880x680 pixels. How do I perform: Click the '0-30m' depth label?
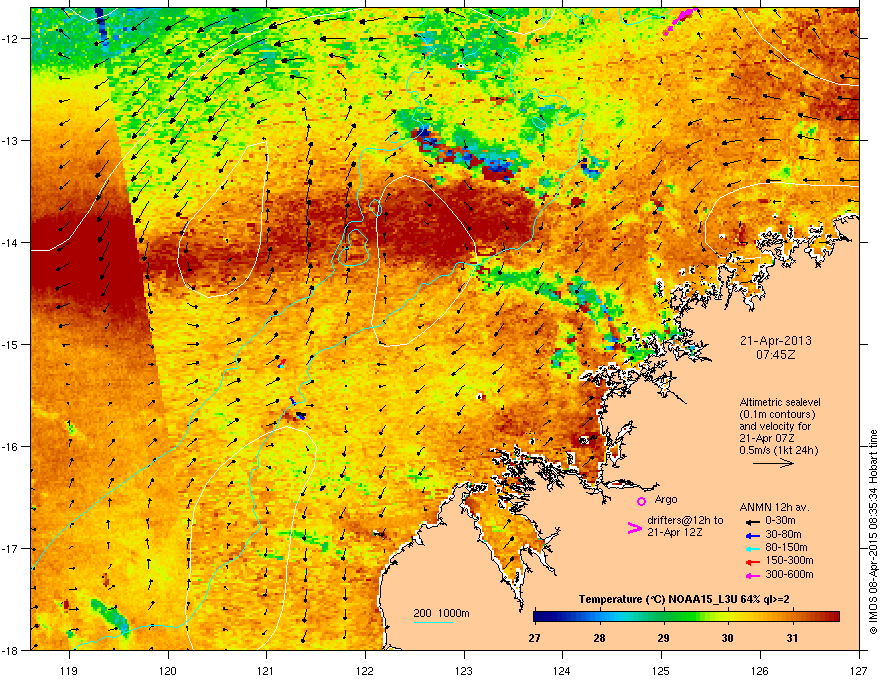point(780,521)
